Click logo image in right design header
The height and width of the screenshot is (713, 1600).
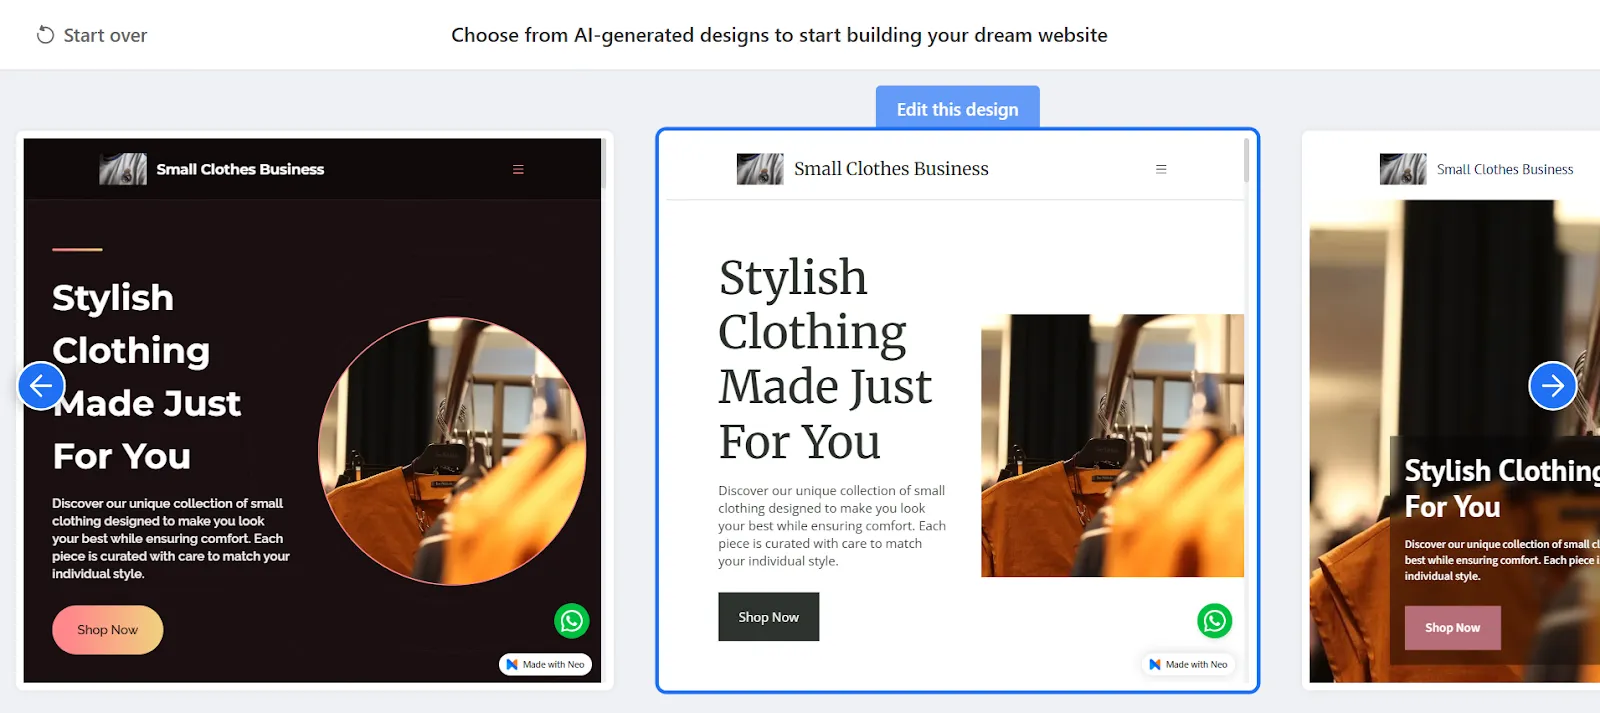(x=1403, y=169)
